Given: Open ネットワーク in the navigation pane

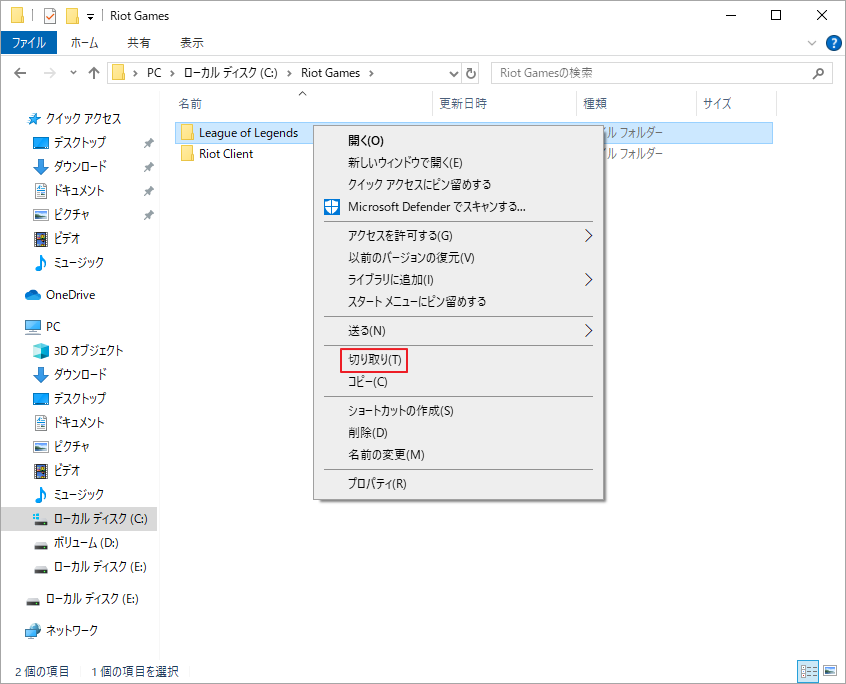Looking at the screenshot, I should pyautogui.click(x=62, y=631).
